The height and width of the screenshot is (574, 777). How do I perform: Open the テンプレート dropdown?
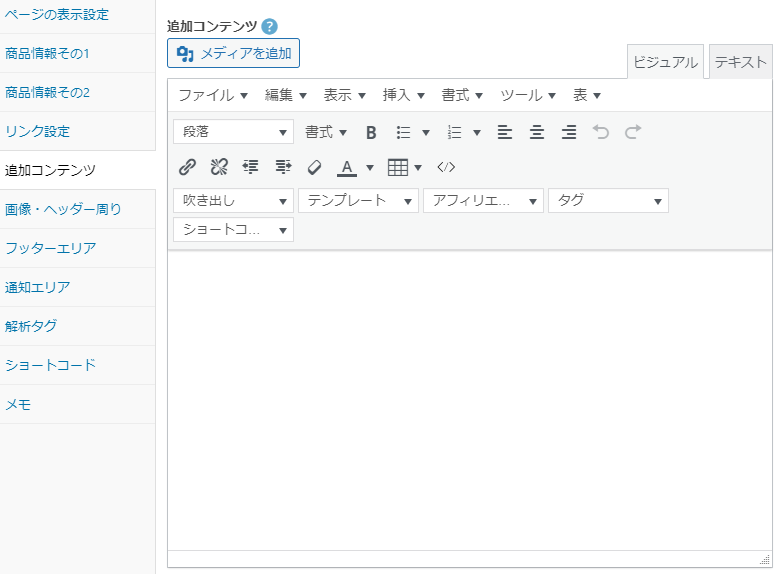point(358,201)
